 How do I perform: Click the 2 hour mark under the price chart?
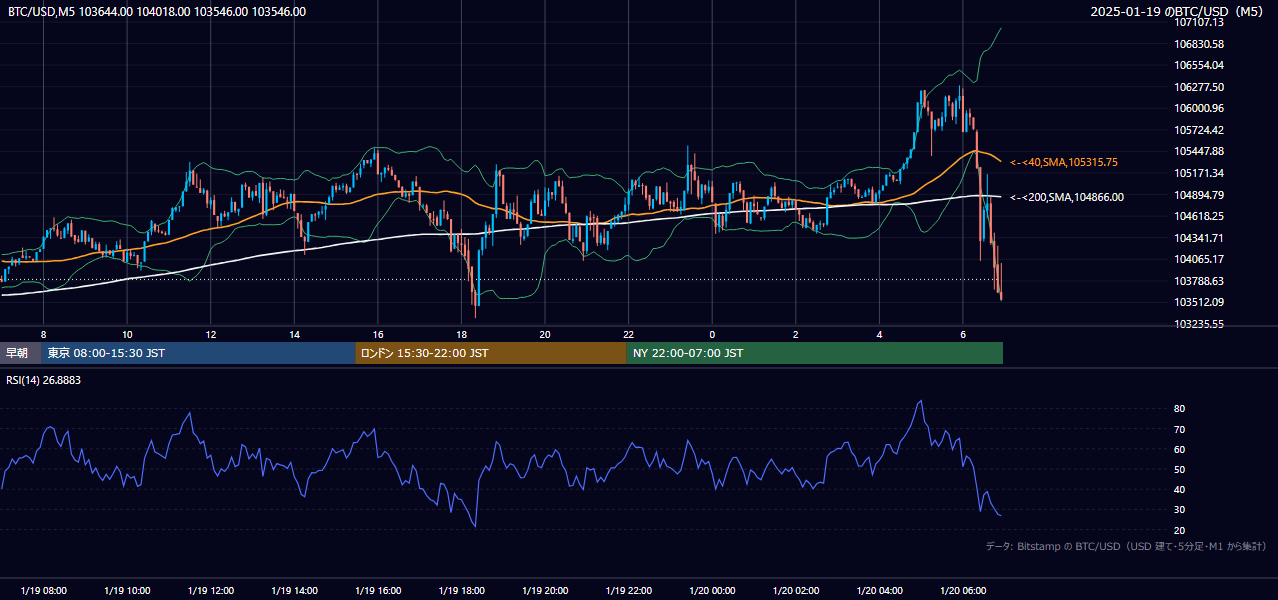[796, 334]
